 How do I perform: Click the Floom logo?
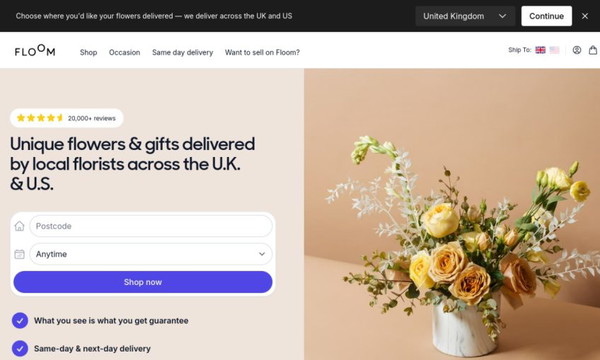tap(35, 50)
